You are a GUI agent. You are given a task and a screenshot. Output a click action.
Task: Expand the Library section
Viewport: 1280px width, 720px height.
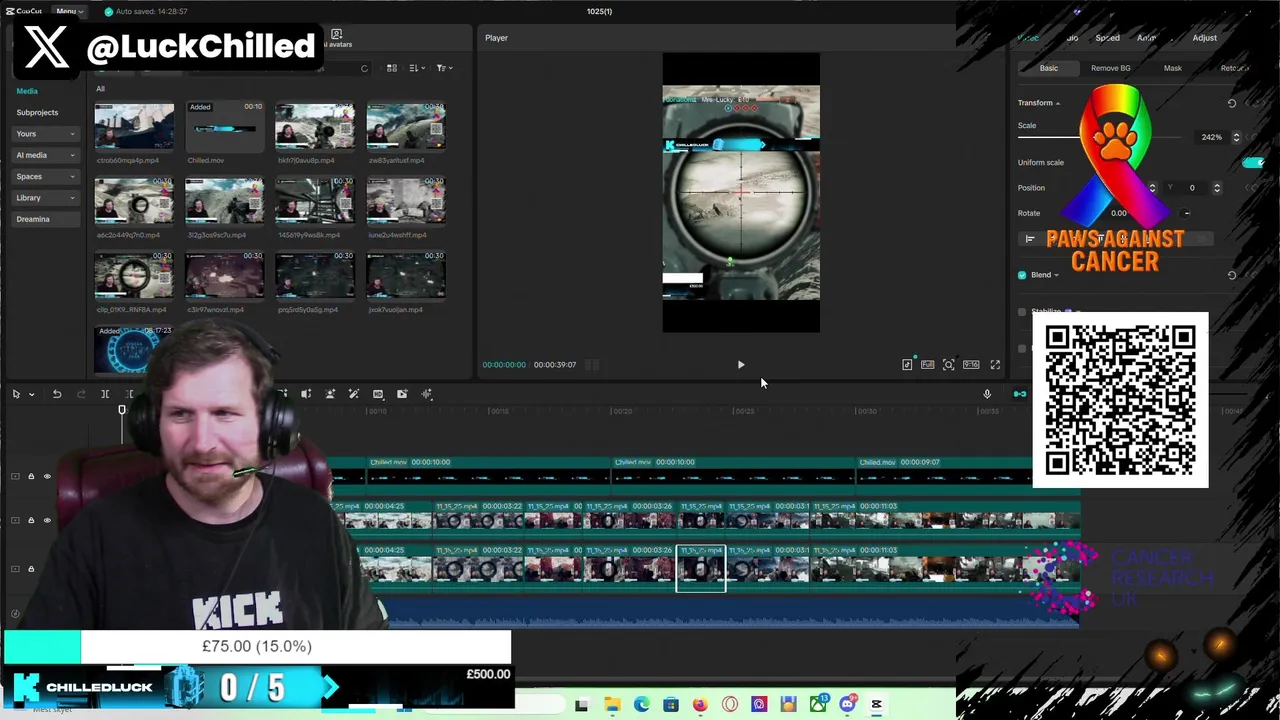pyautogui.click(x=46, y=198)
